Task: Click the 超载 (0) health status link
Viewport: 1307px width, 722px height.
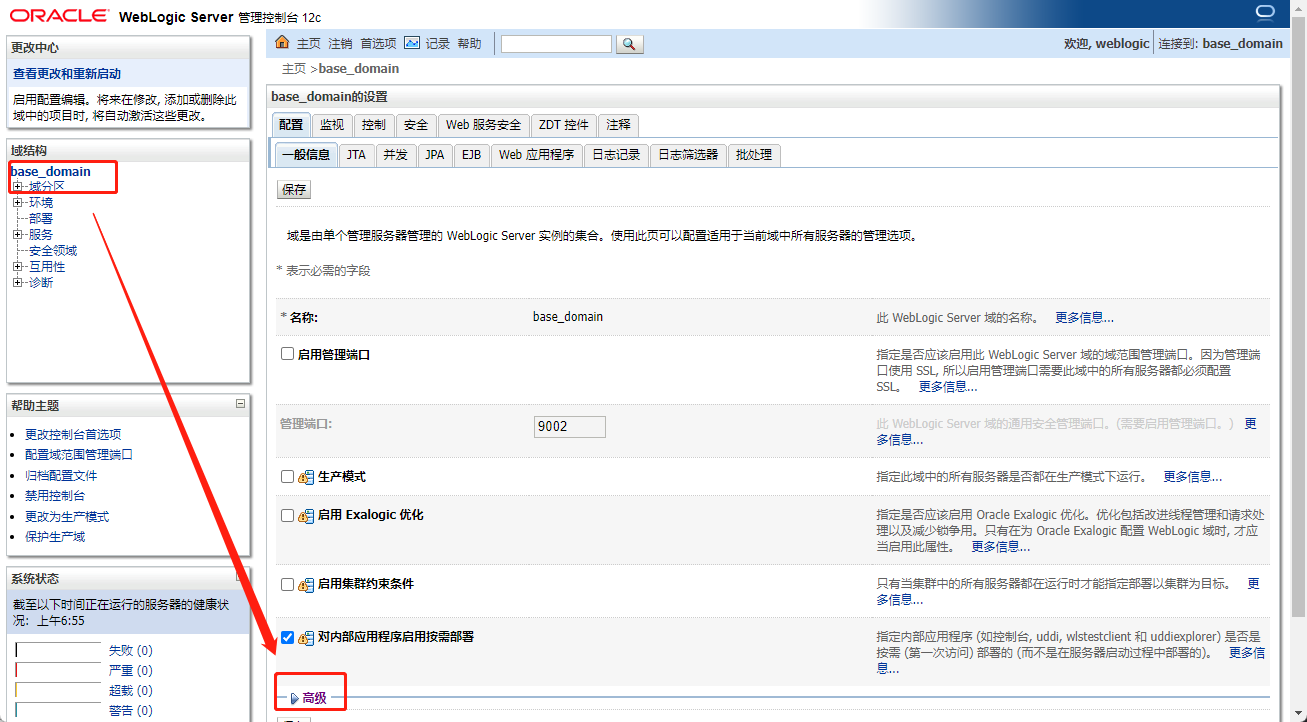Action: click(x=130, y=691)
